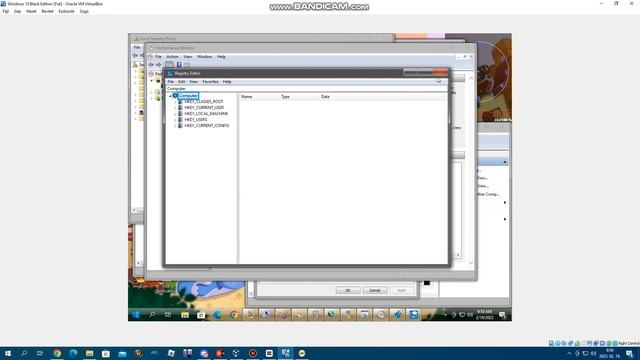Open VirtualBox Nézet menu
Screen dimensions: 640x360
31,11
